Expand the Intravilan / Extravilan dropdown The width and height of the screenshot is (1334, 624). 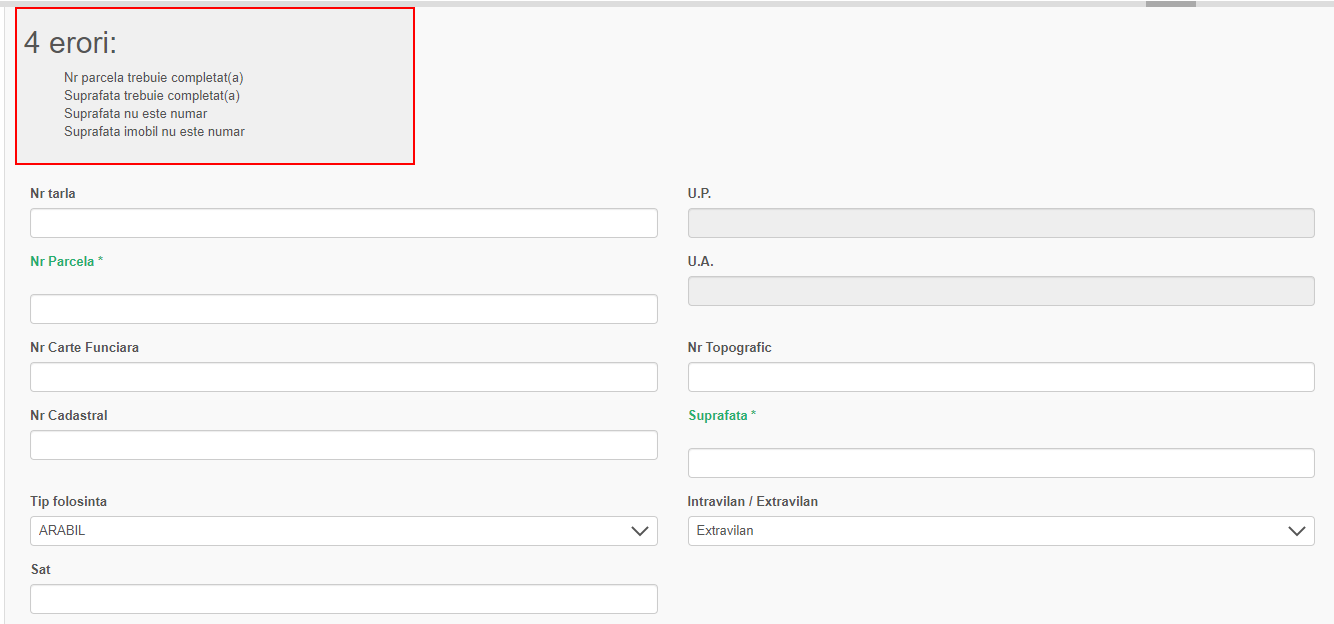pyautogui.click(x=1000, y=531)
